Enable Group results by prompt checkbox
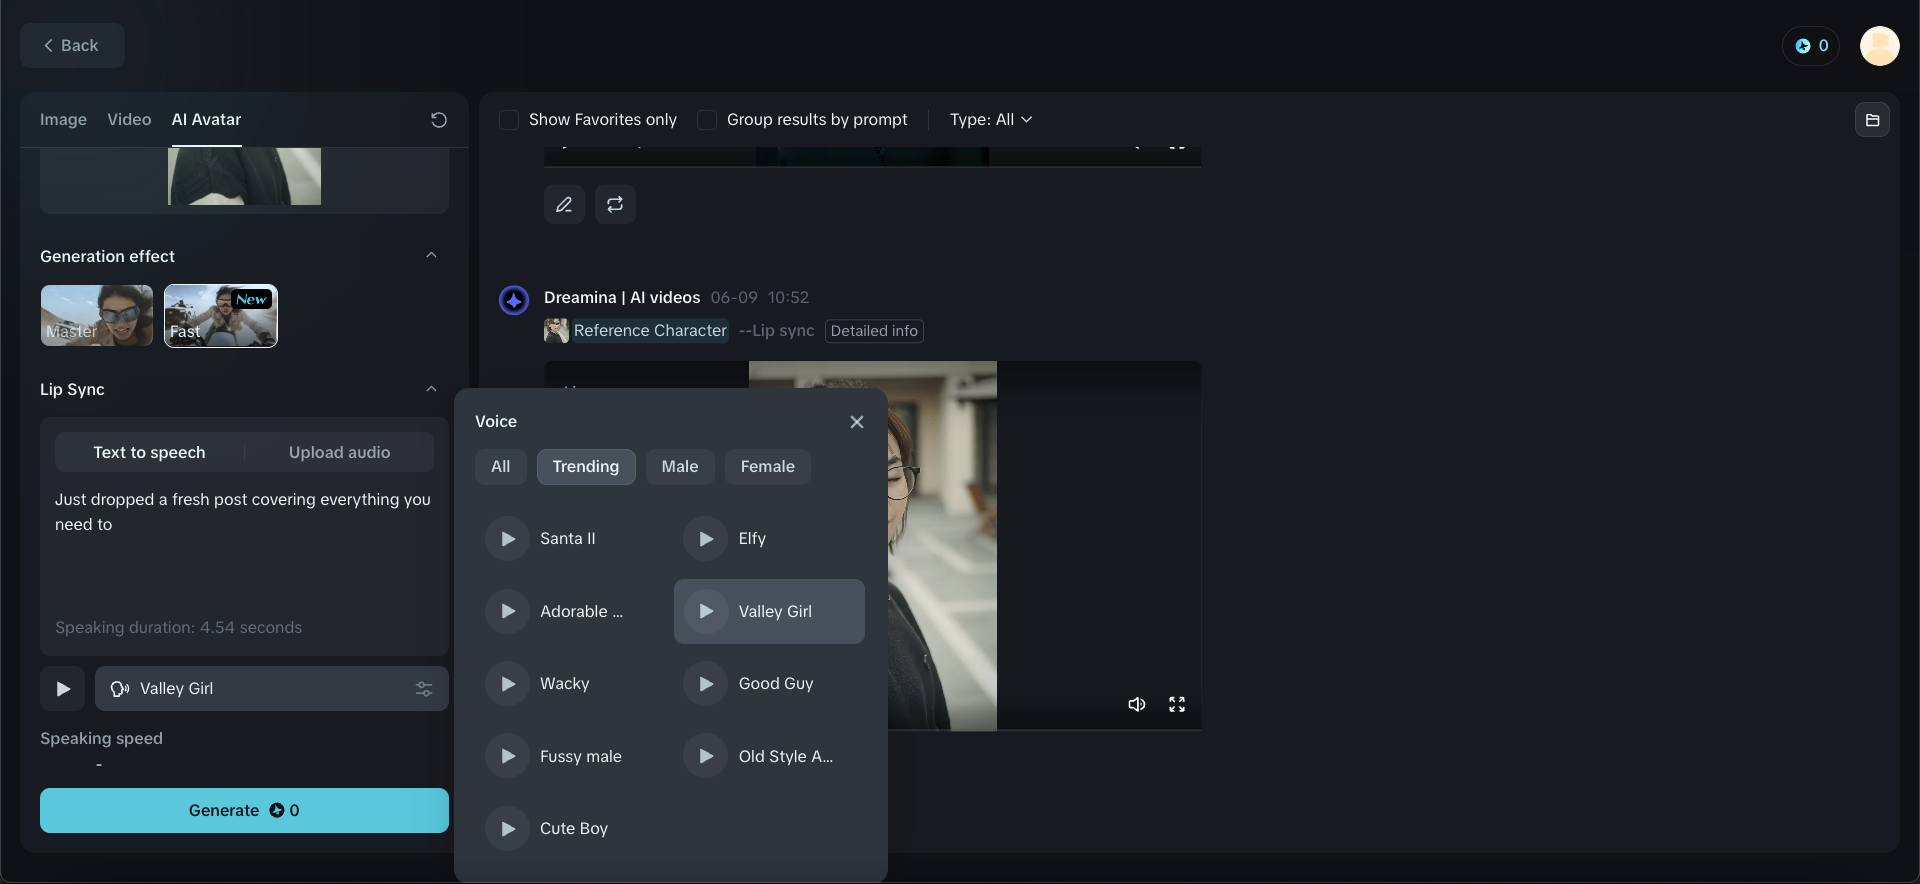 point(707,120)
